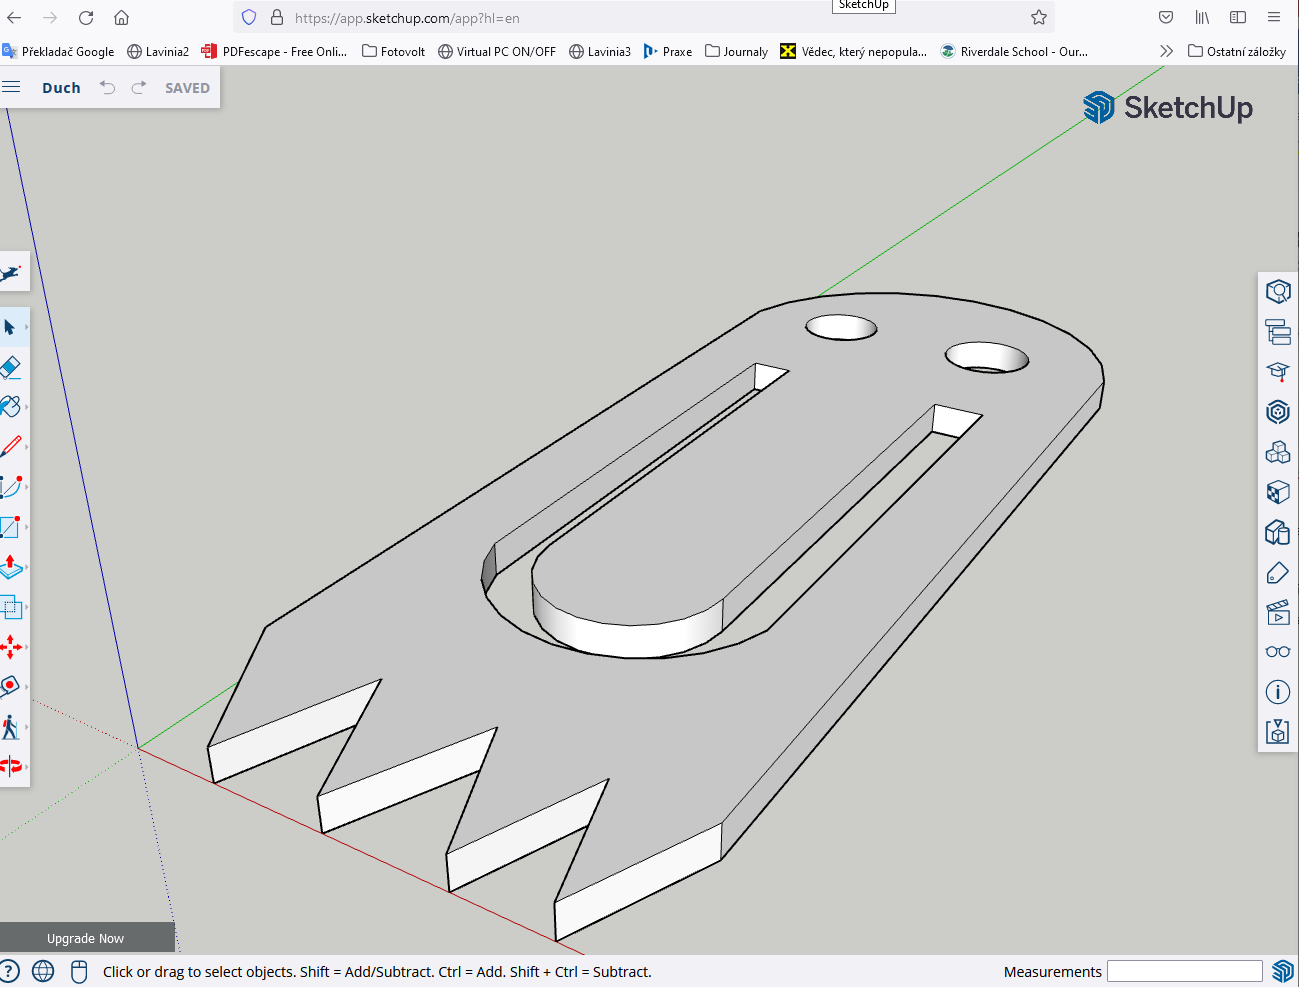Image resolution: width=1299 pixels, height=987 pixels.
Task: Redo the last undone action
Action: [139, 88]
